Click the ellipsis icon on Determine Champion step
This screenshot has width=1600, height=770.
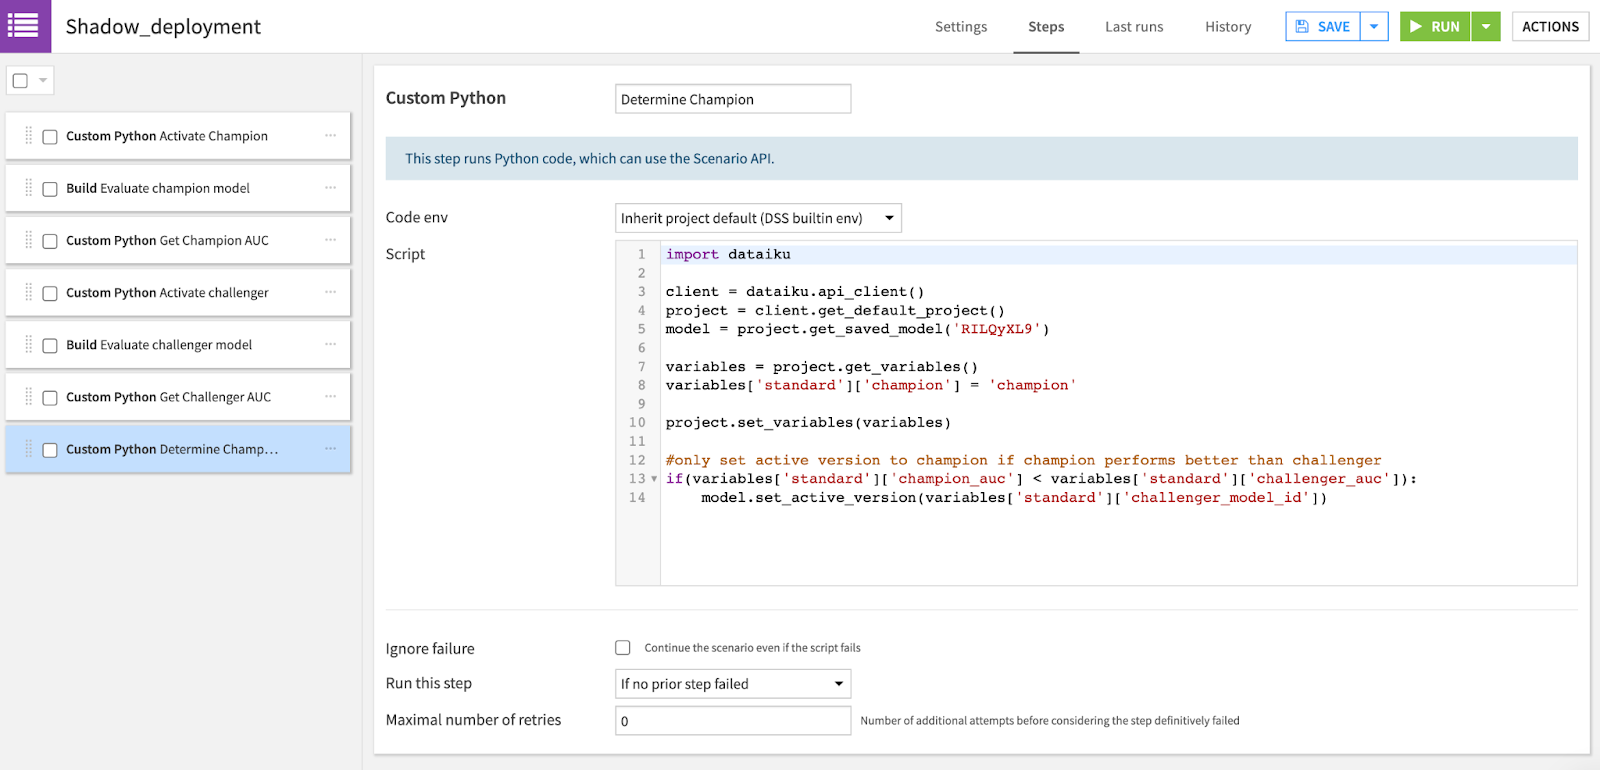330,449
